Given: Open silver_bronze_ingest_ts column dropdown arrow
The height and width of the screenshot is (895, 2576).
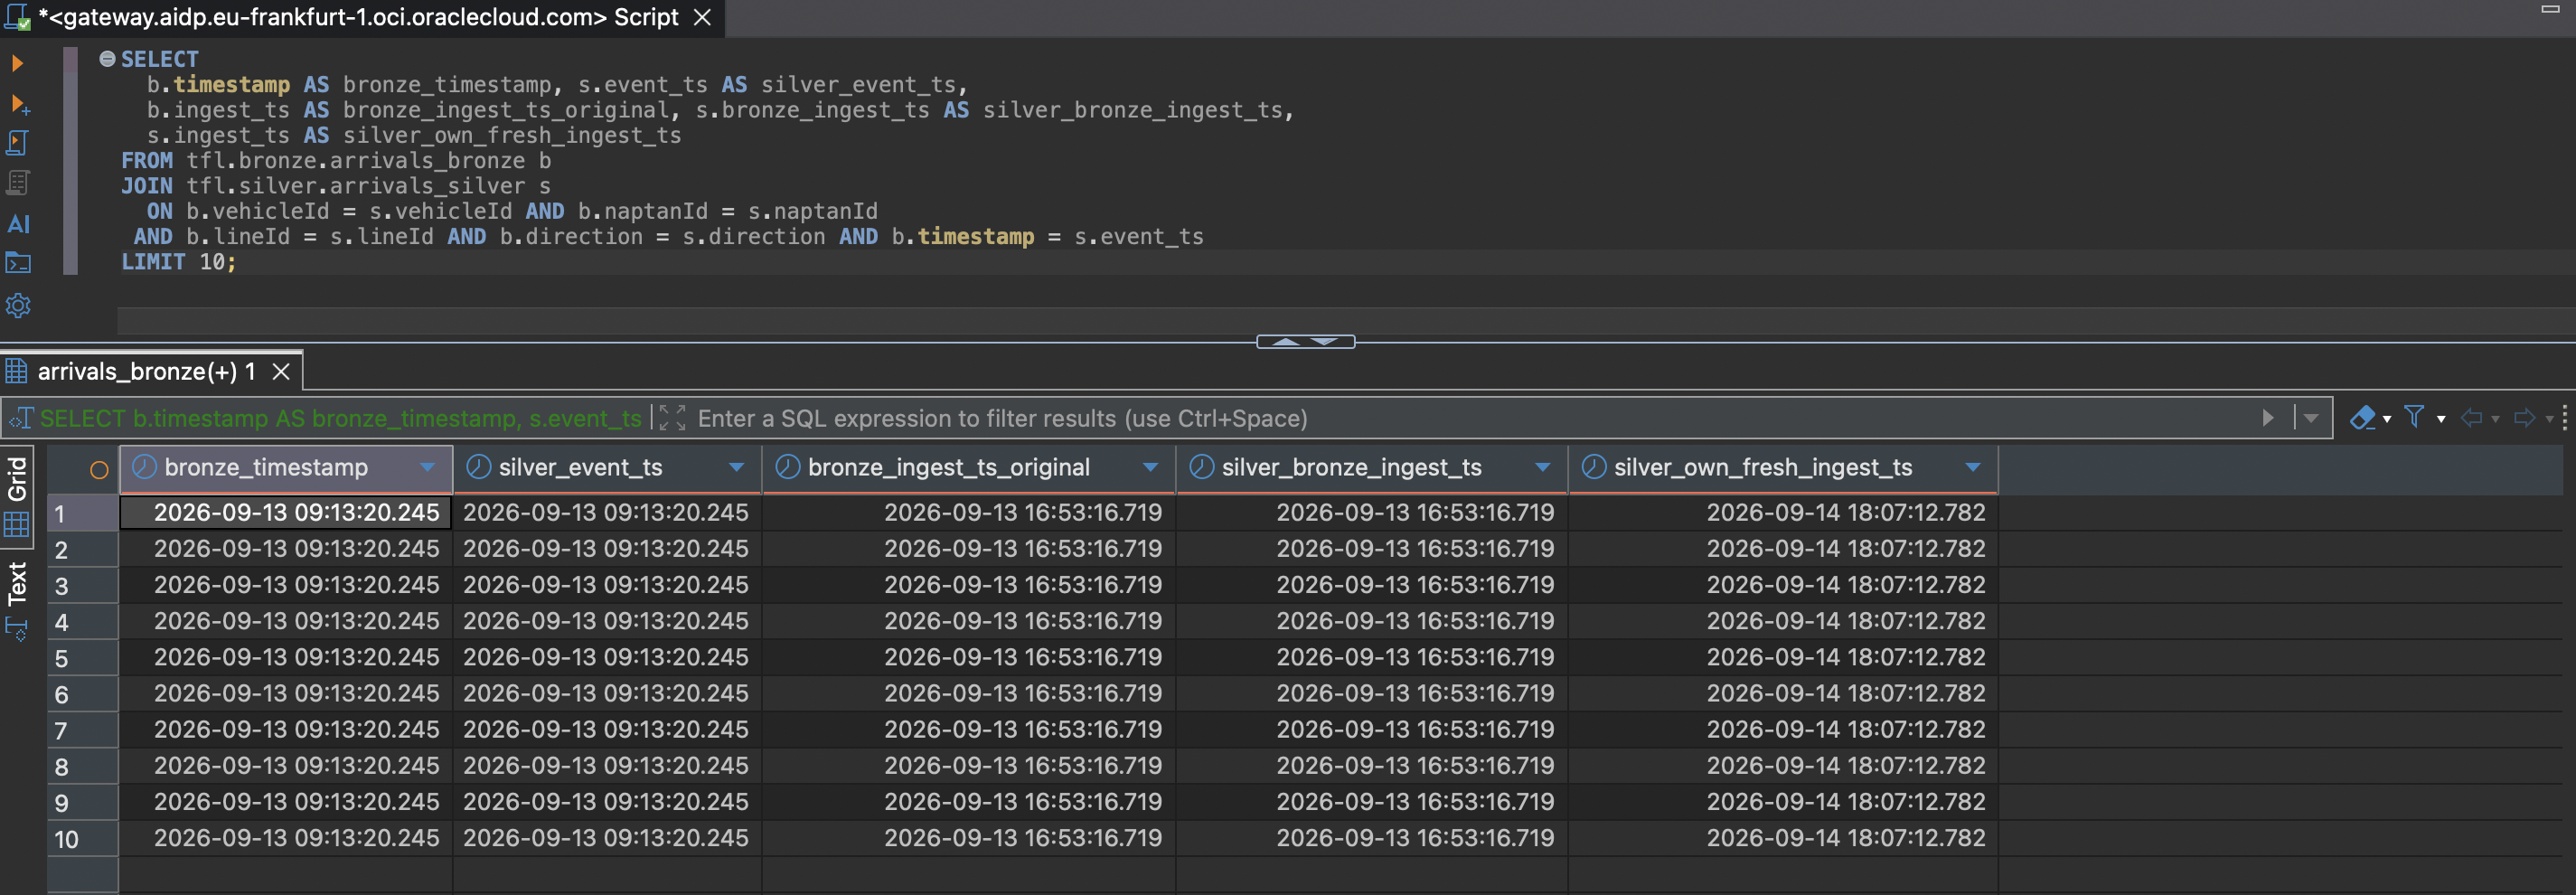Looking at the screenshot, I should (x=1543, y=467).
